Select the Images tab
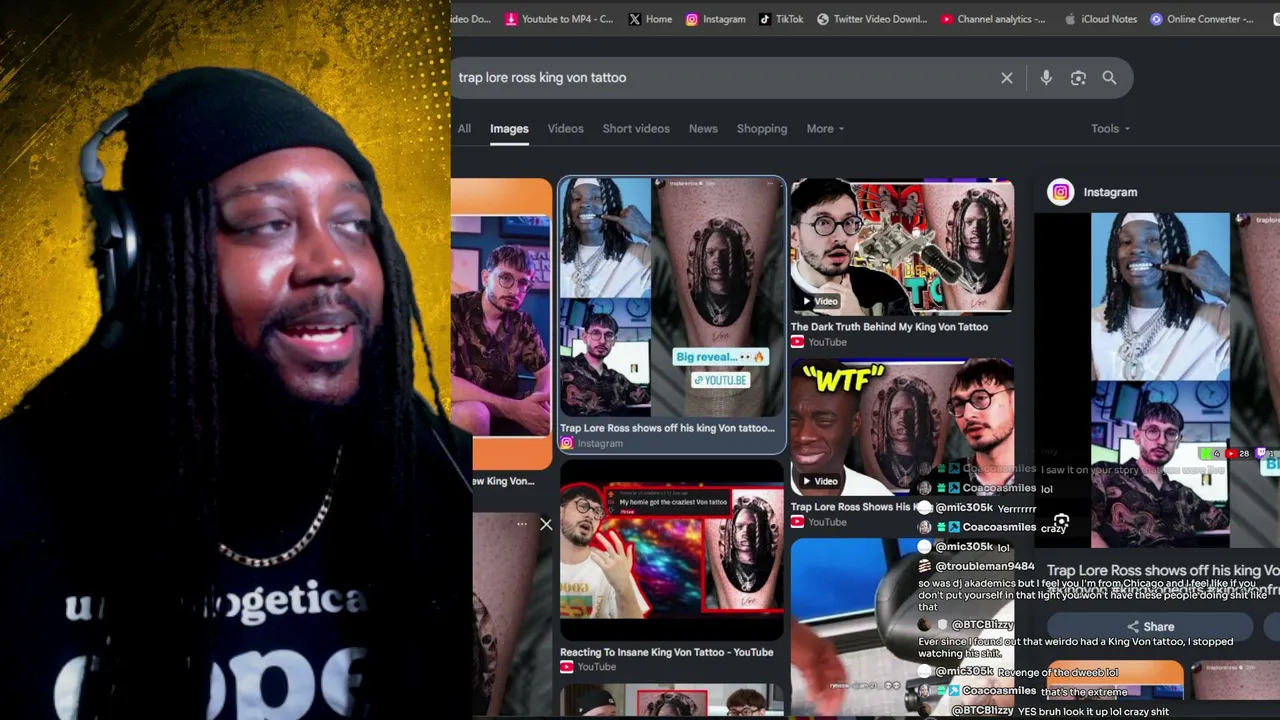Image resolution: width=1280 pixels, height=720 pixels. pyautogui.click(x=509, y=129)
